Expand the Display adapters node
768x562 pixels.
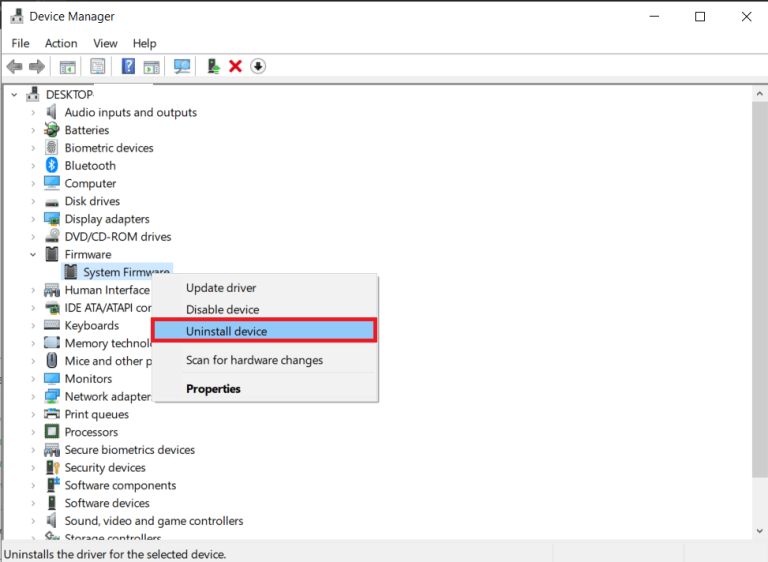pyautogui.click(x=33, y=219)
